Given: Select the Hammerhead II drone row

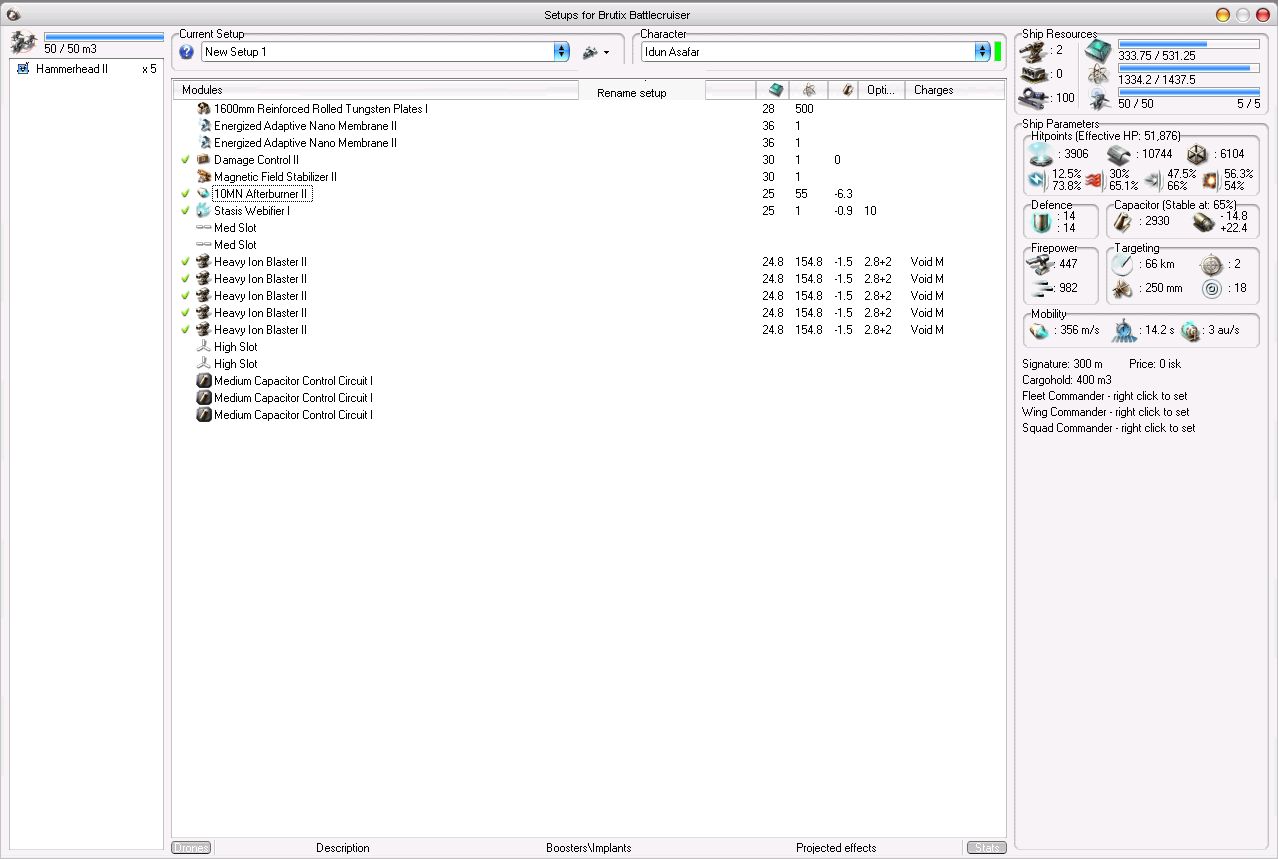Looking at the screenshot, I should tap(87, 69).
